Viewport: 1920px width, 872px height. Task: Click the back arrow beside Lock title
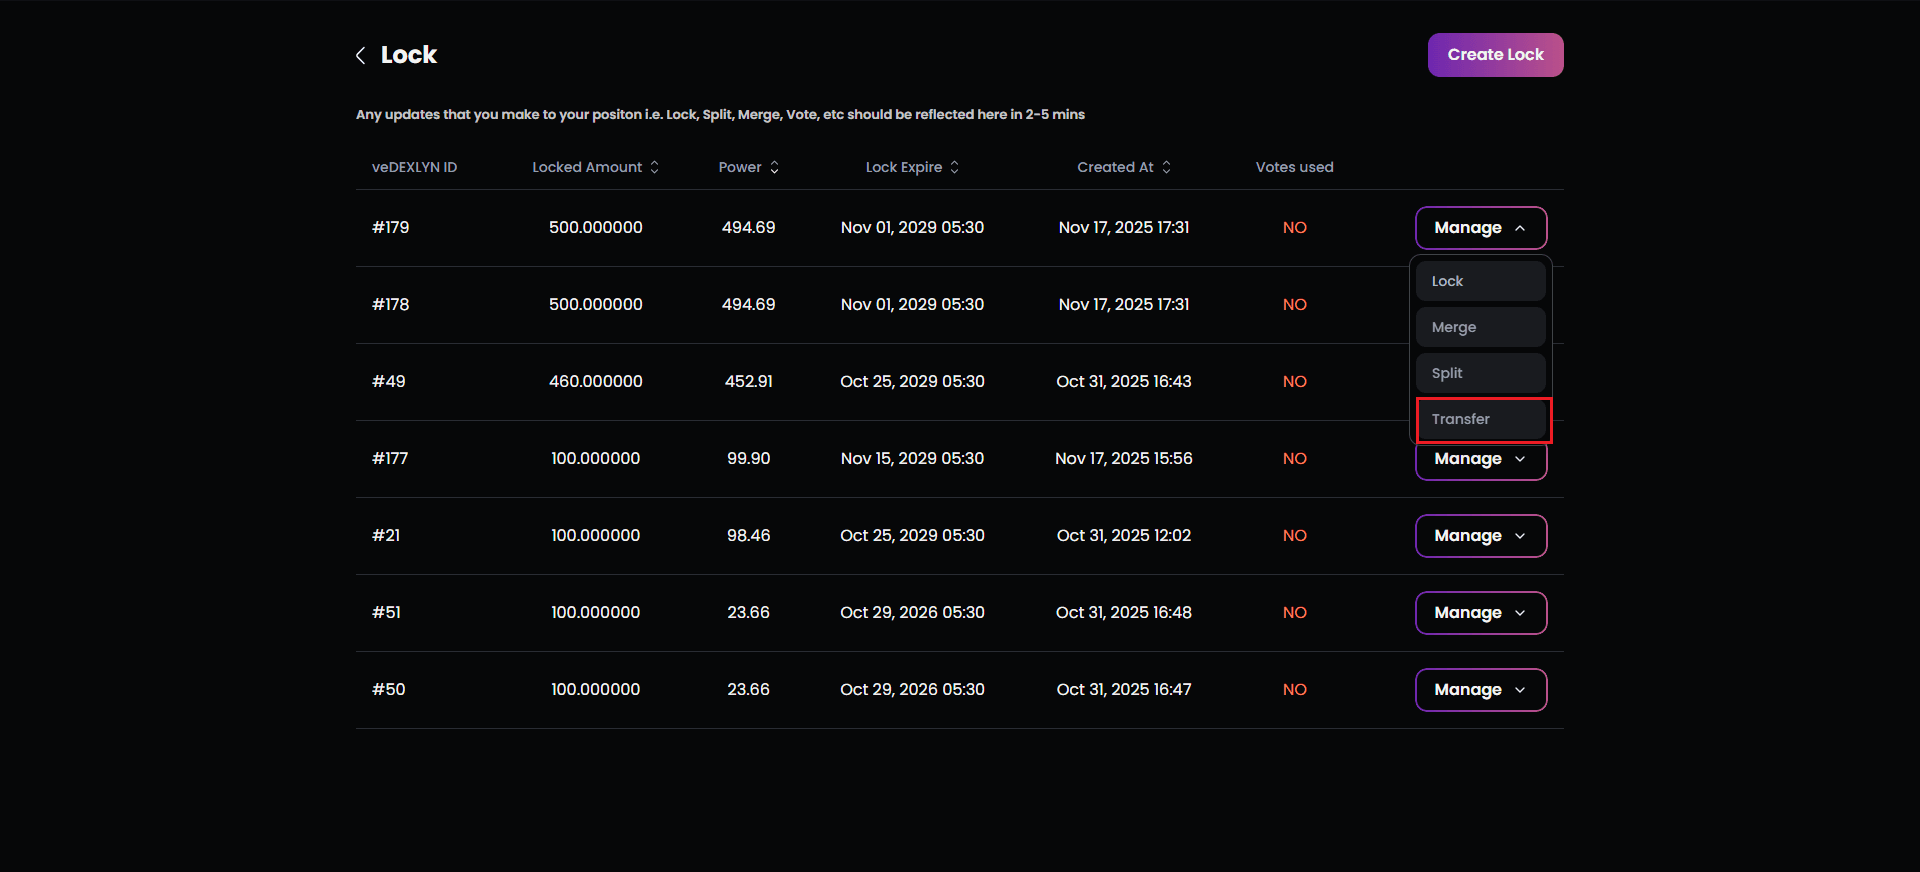361,55
